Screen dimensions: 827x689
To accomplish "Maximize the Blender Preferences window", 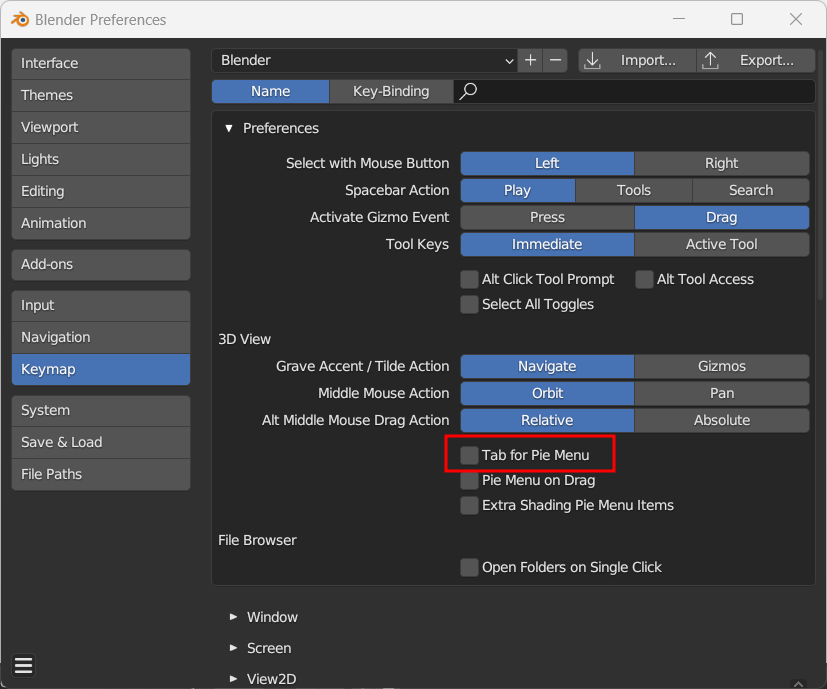I will tap(737, 19).
